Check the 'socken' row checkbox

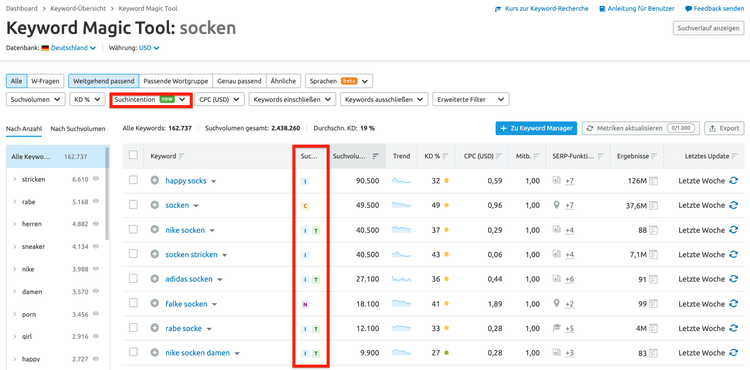[133, 205]
